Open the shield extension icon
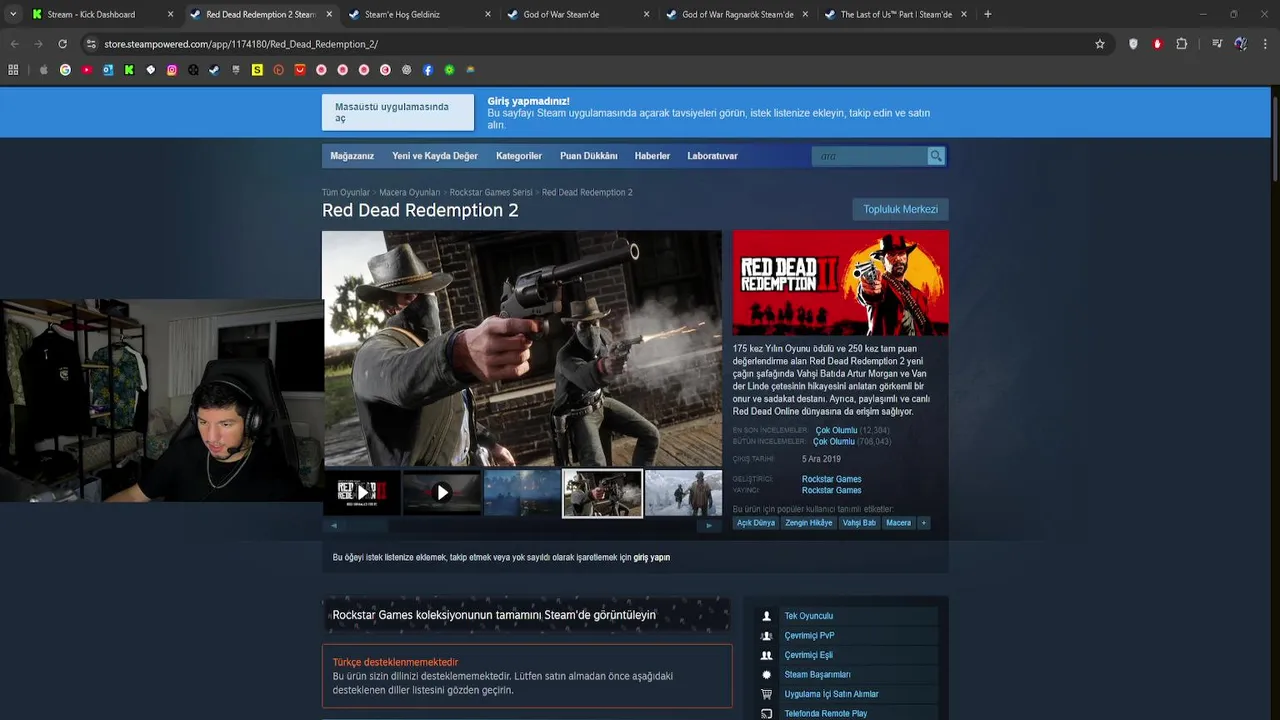The image size is (1280, 720). point(1133,44)
